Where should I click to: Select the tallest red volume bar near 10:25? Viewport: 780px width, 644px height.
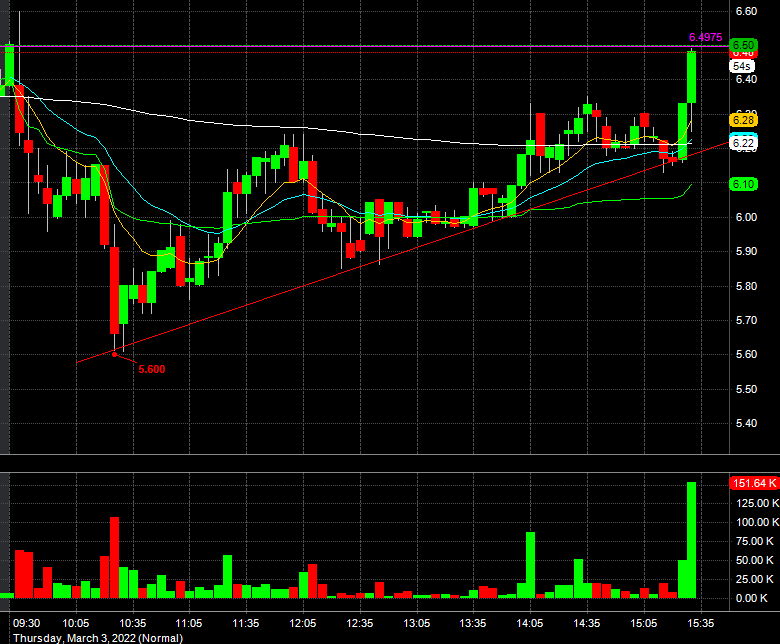(114, 557)
